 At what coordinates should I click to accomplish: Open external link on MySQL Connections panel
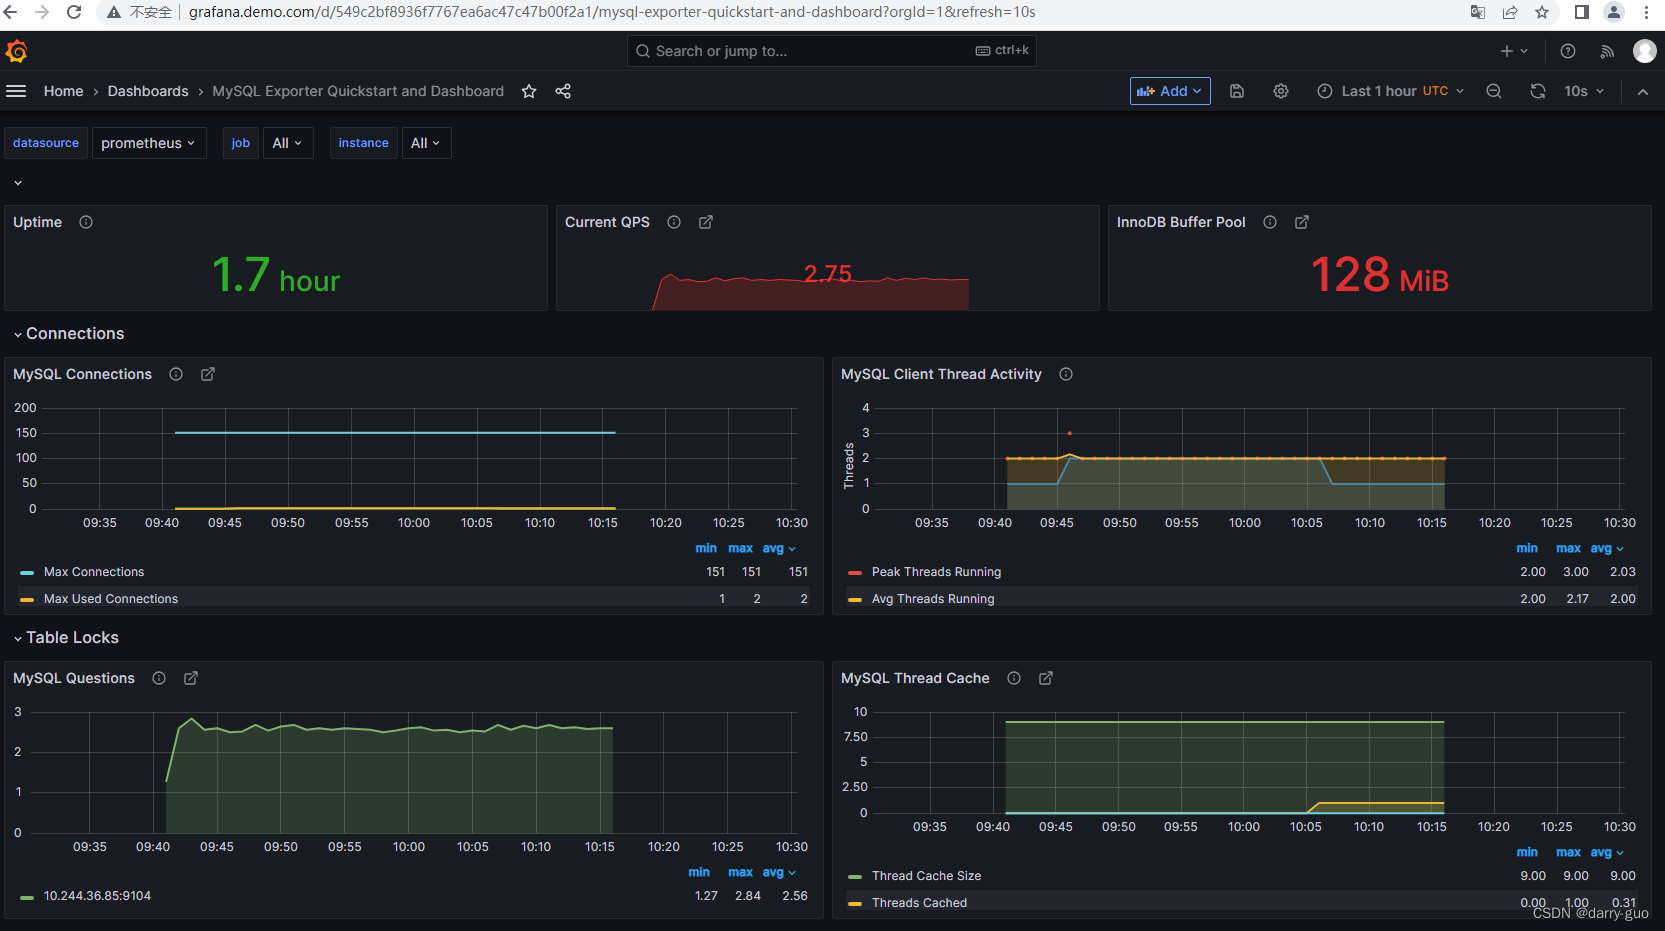[208, 374]
